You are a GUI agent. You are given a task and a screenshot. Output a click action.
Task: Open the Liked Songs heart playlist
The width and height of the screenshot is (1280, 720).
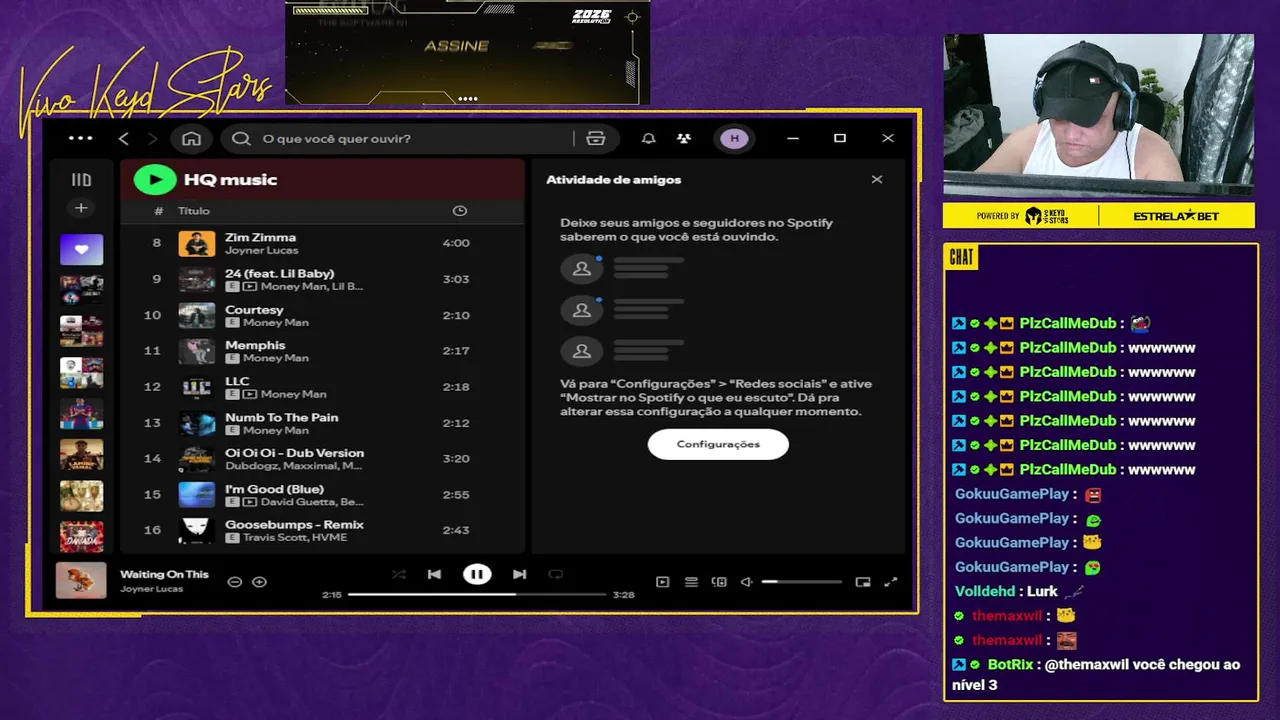pos(81,249)
